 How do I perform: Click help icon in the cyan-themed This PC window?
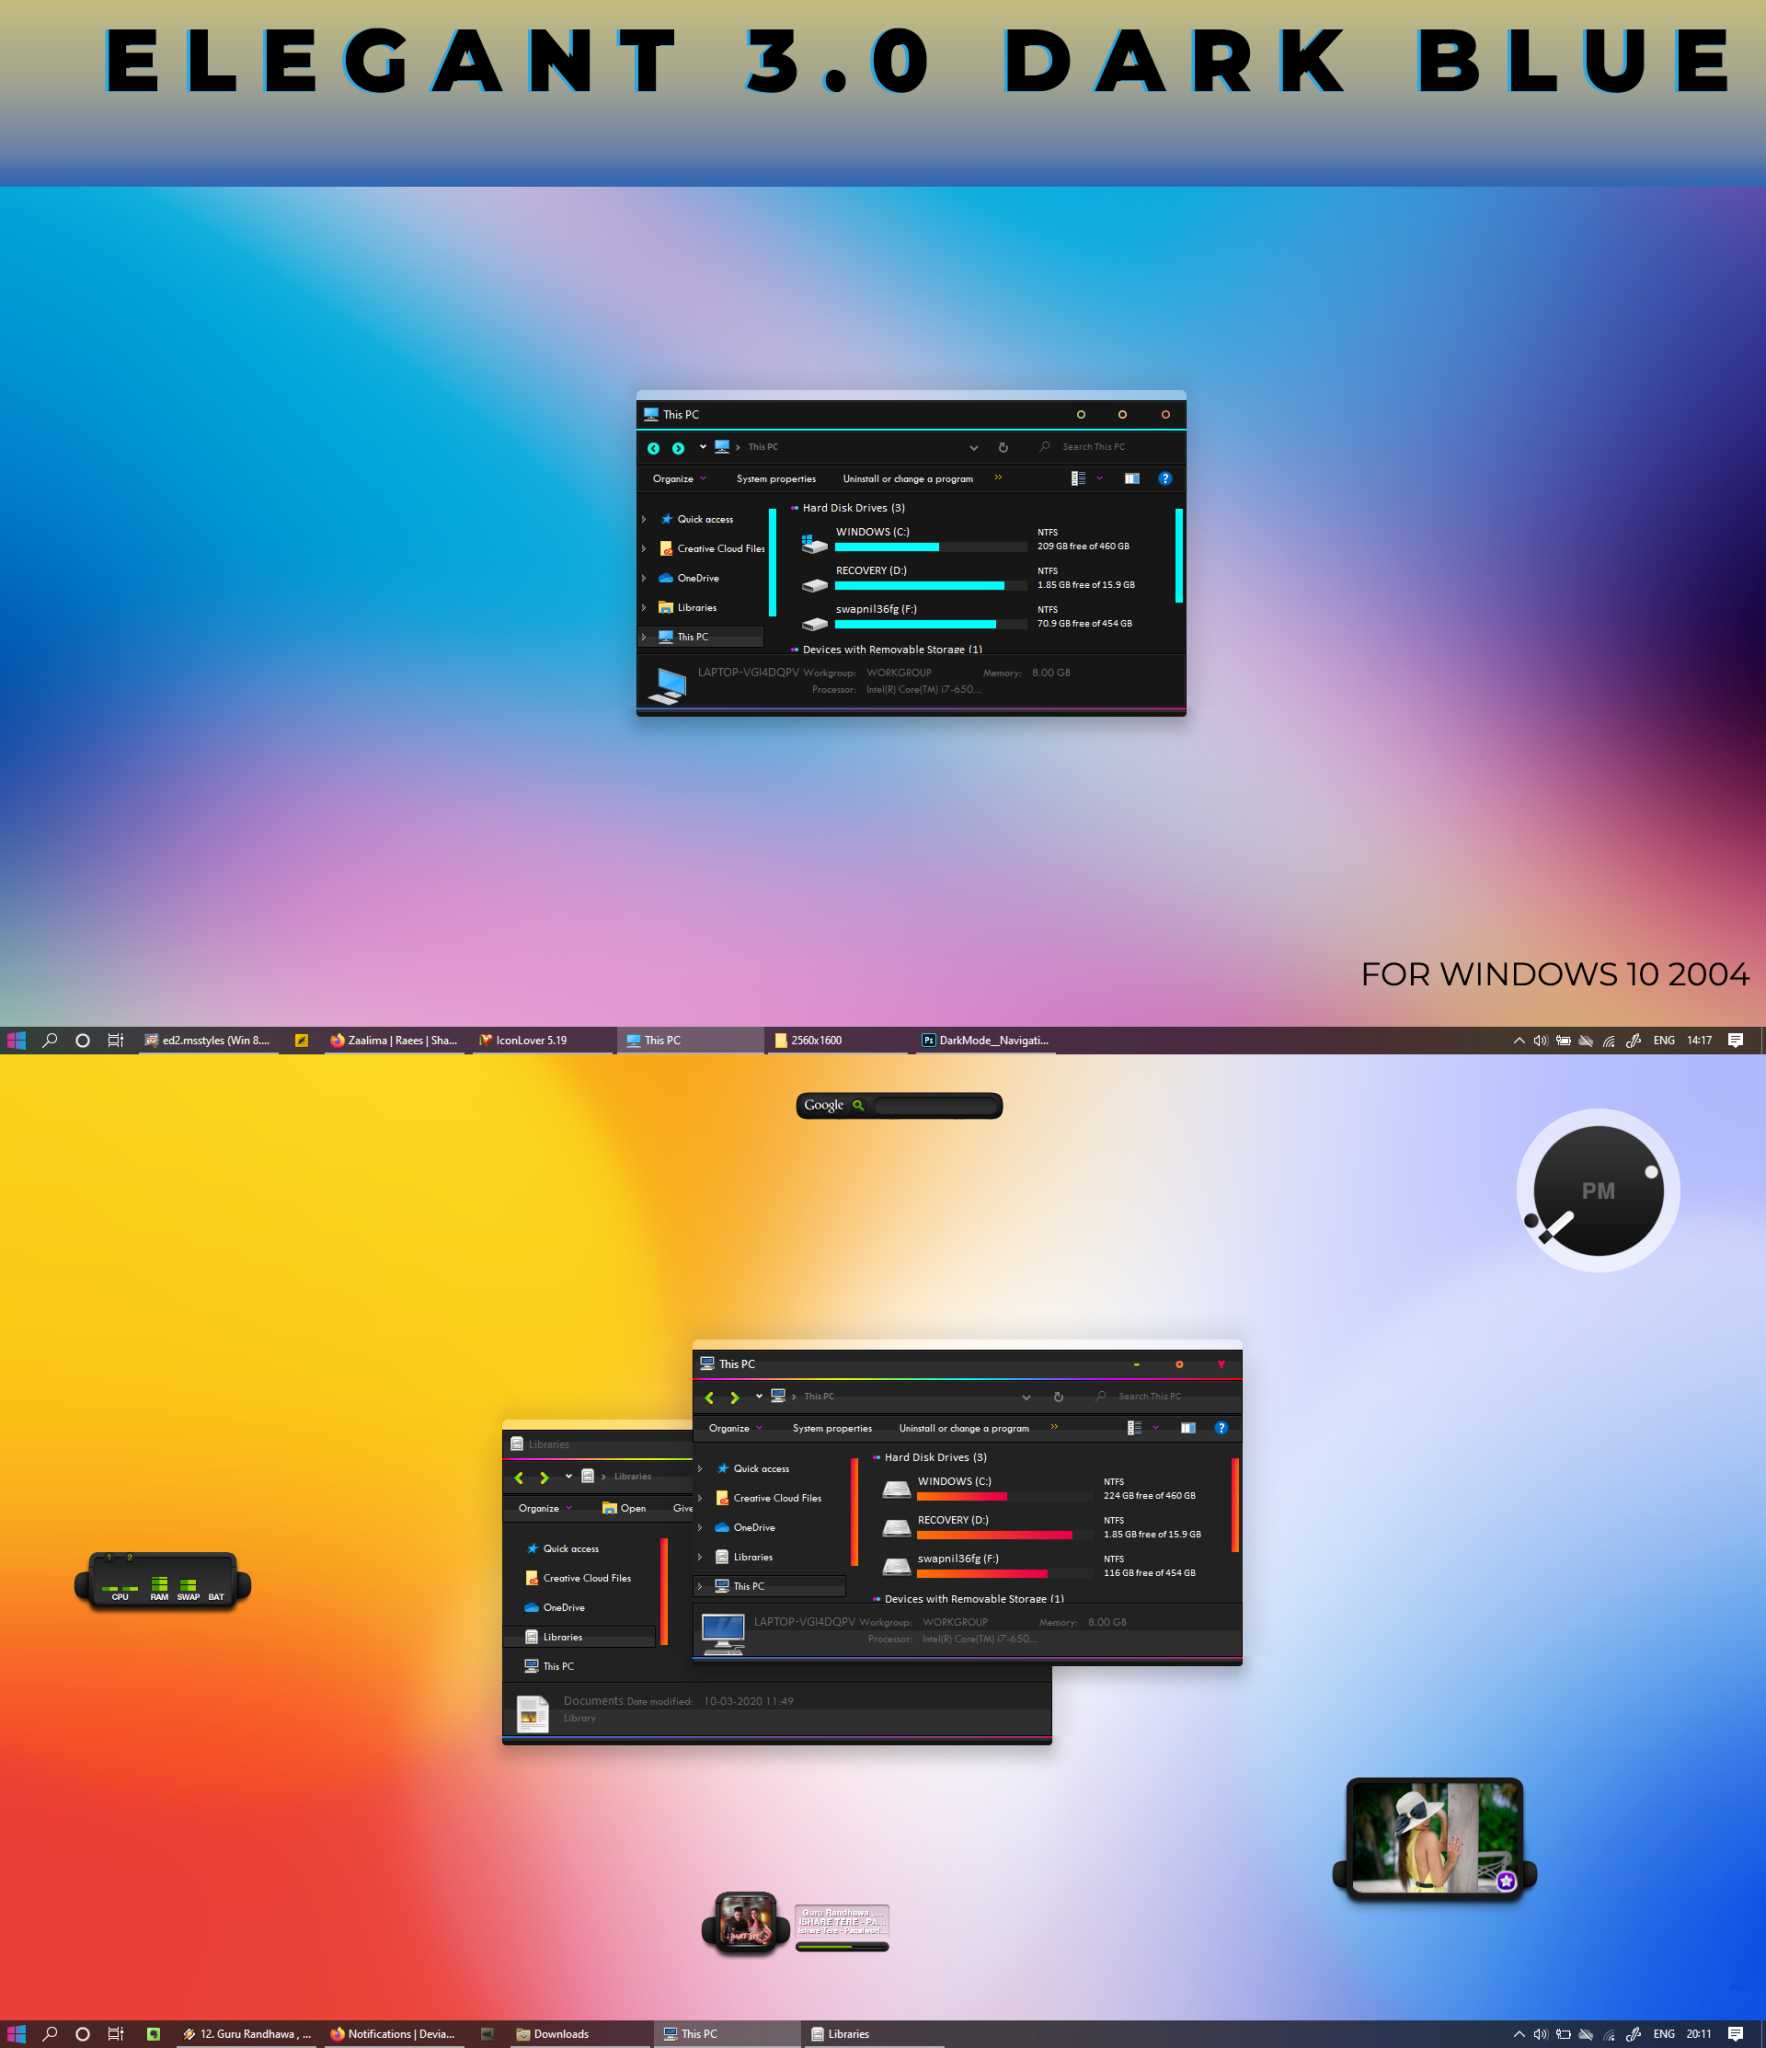tap(1164, 479)
